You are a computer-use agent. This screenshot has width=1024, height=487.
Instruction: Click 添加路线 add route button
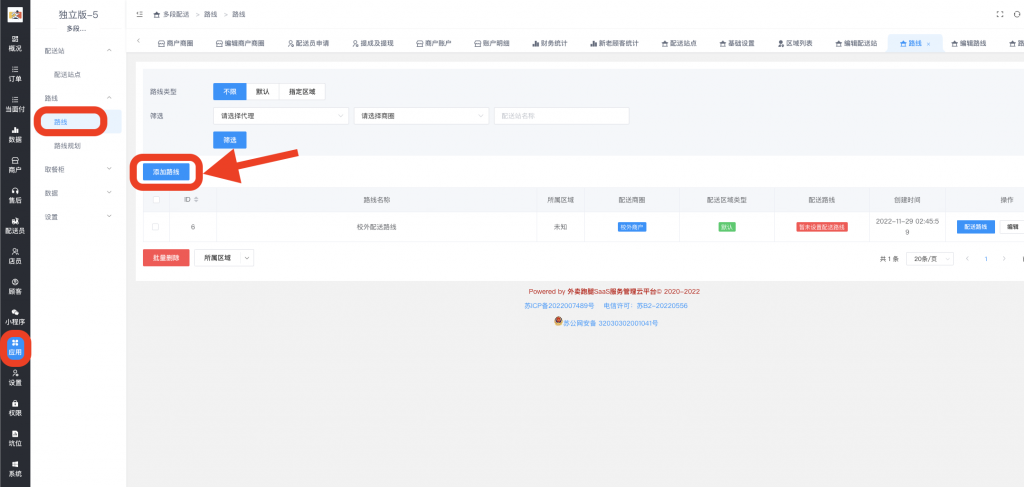coord(166,172)
